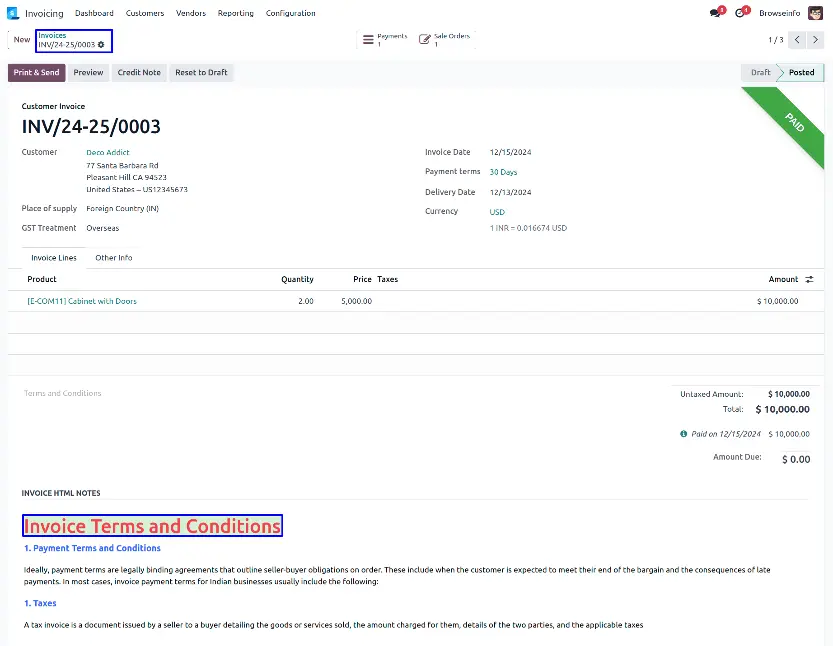Click the Print & Send button

[36, 73]
